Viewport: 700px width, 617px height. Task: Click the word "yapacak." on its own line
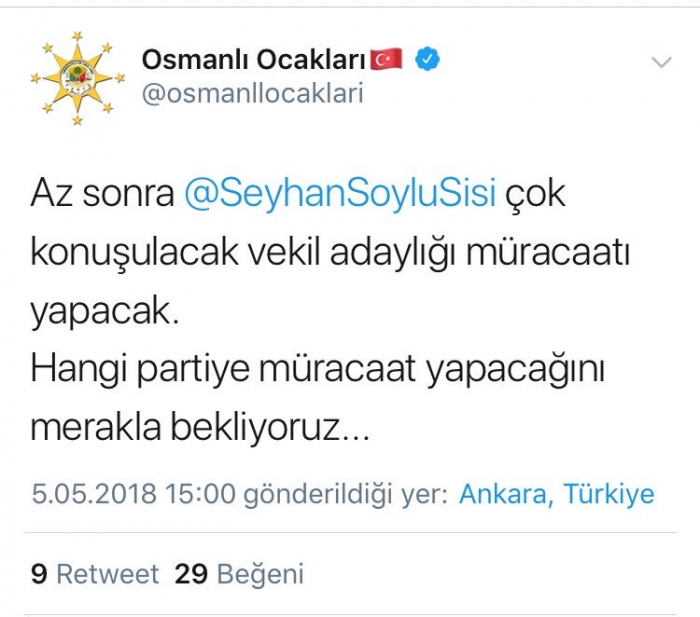click(104, 312)
